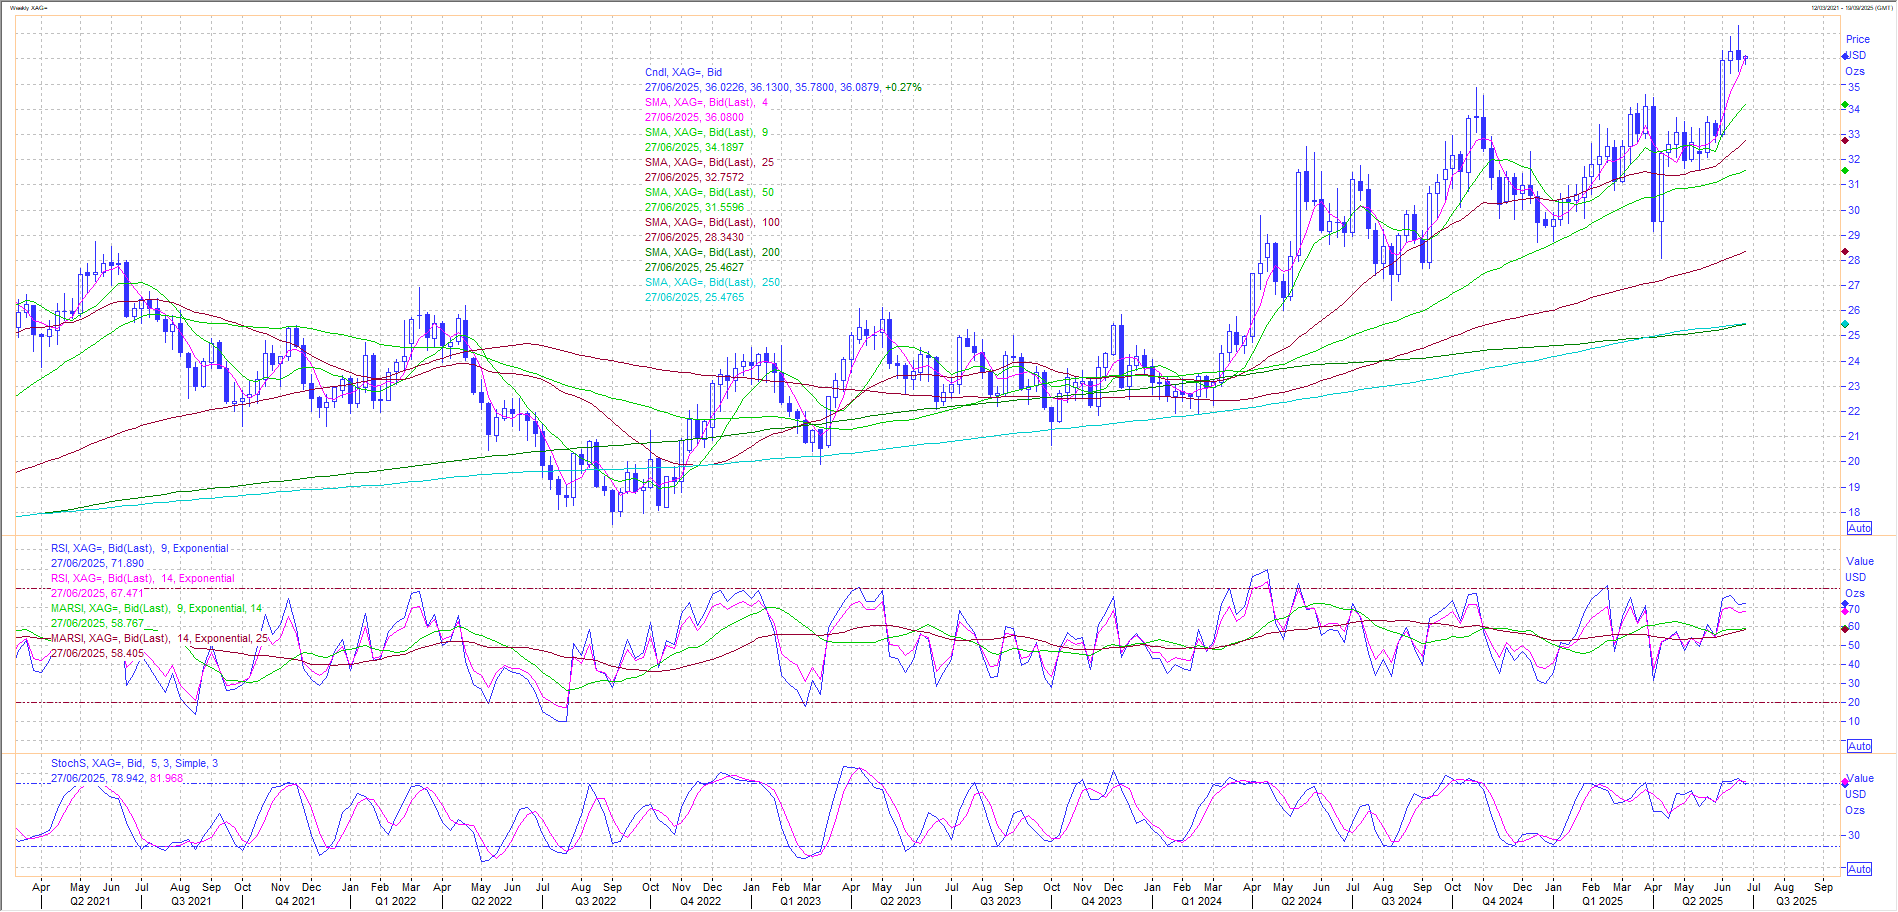
Task: Click the 'Q3 2025' label on the time axis
Action: click(1796, 901)
